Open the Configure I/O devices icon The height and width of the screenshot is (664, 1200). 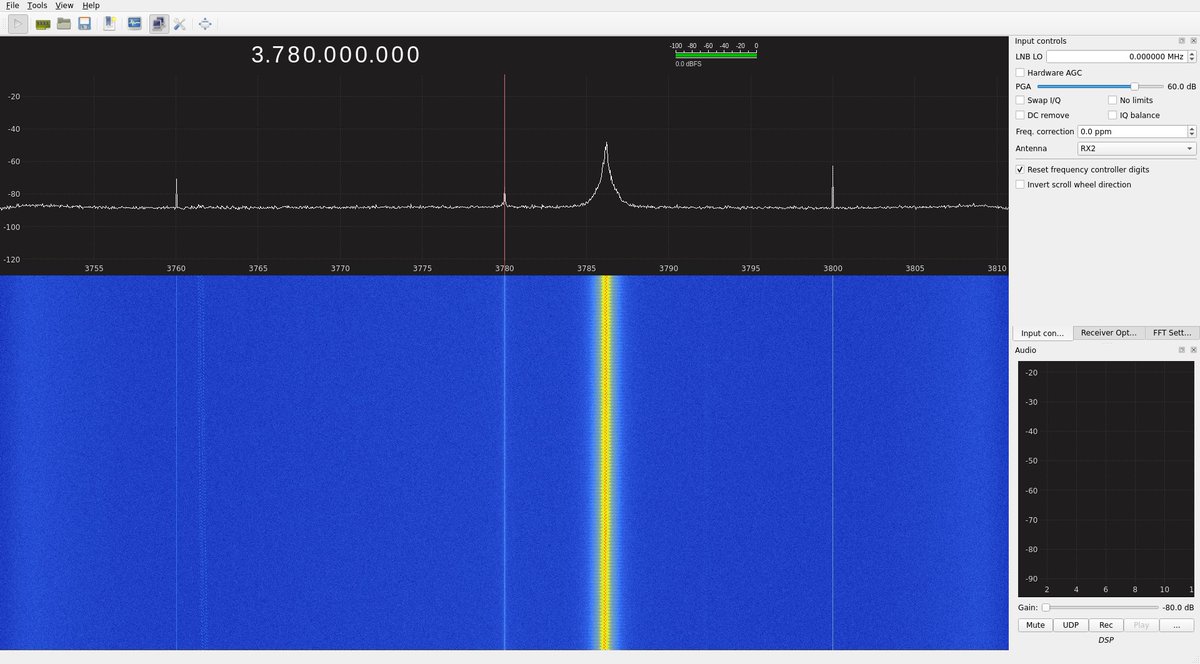(x=42, y=24)
